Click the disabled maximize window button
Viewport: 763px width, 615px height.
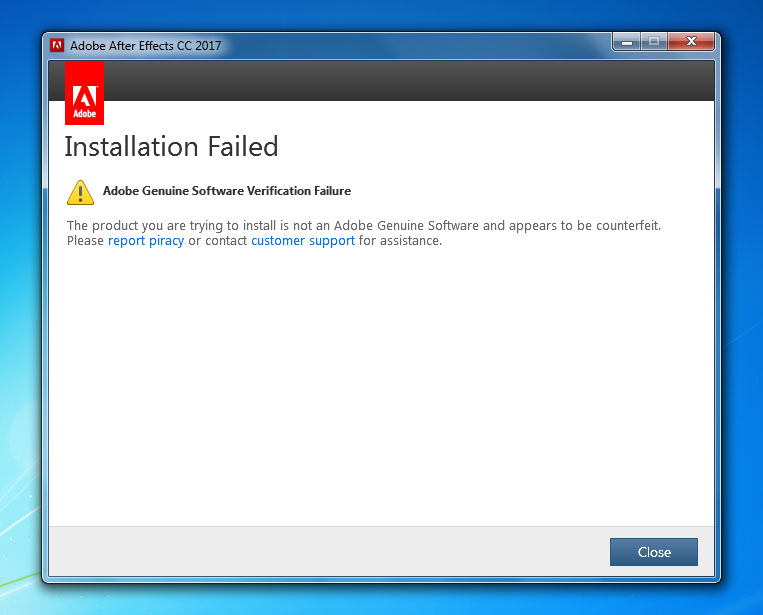tap(654, 42)
